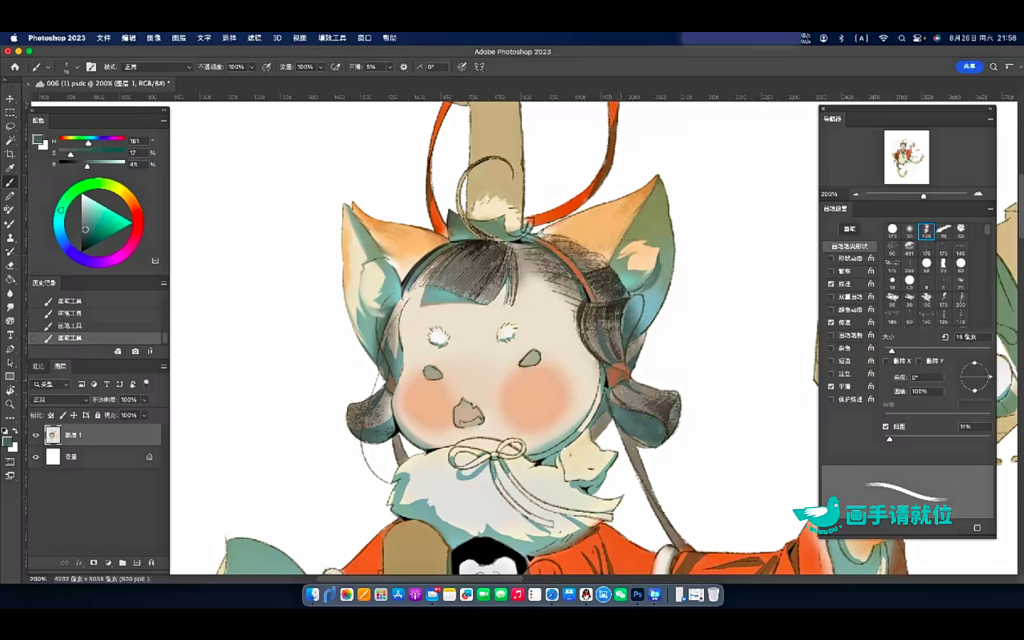Select the Move tool in the toolbox
The image size is (1024, 640).
(10, 99)
